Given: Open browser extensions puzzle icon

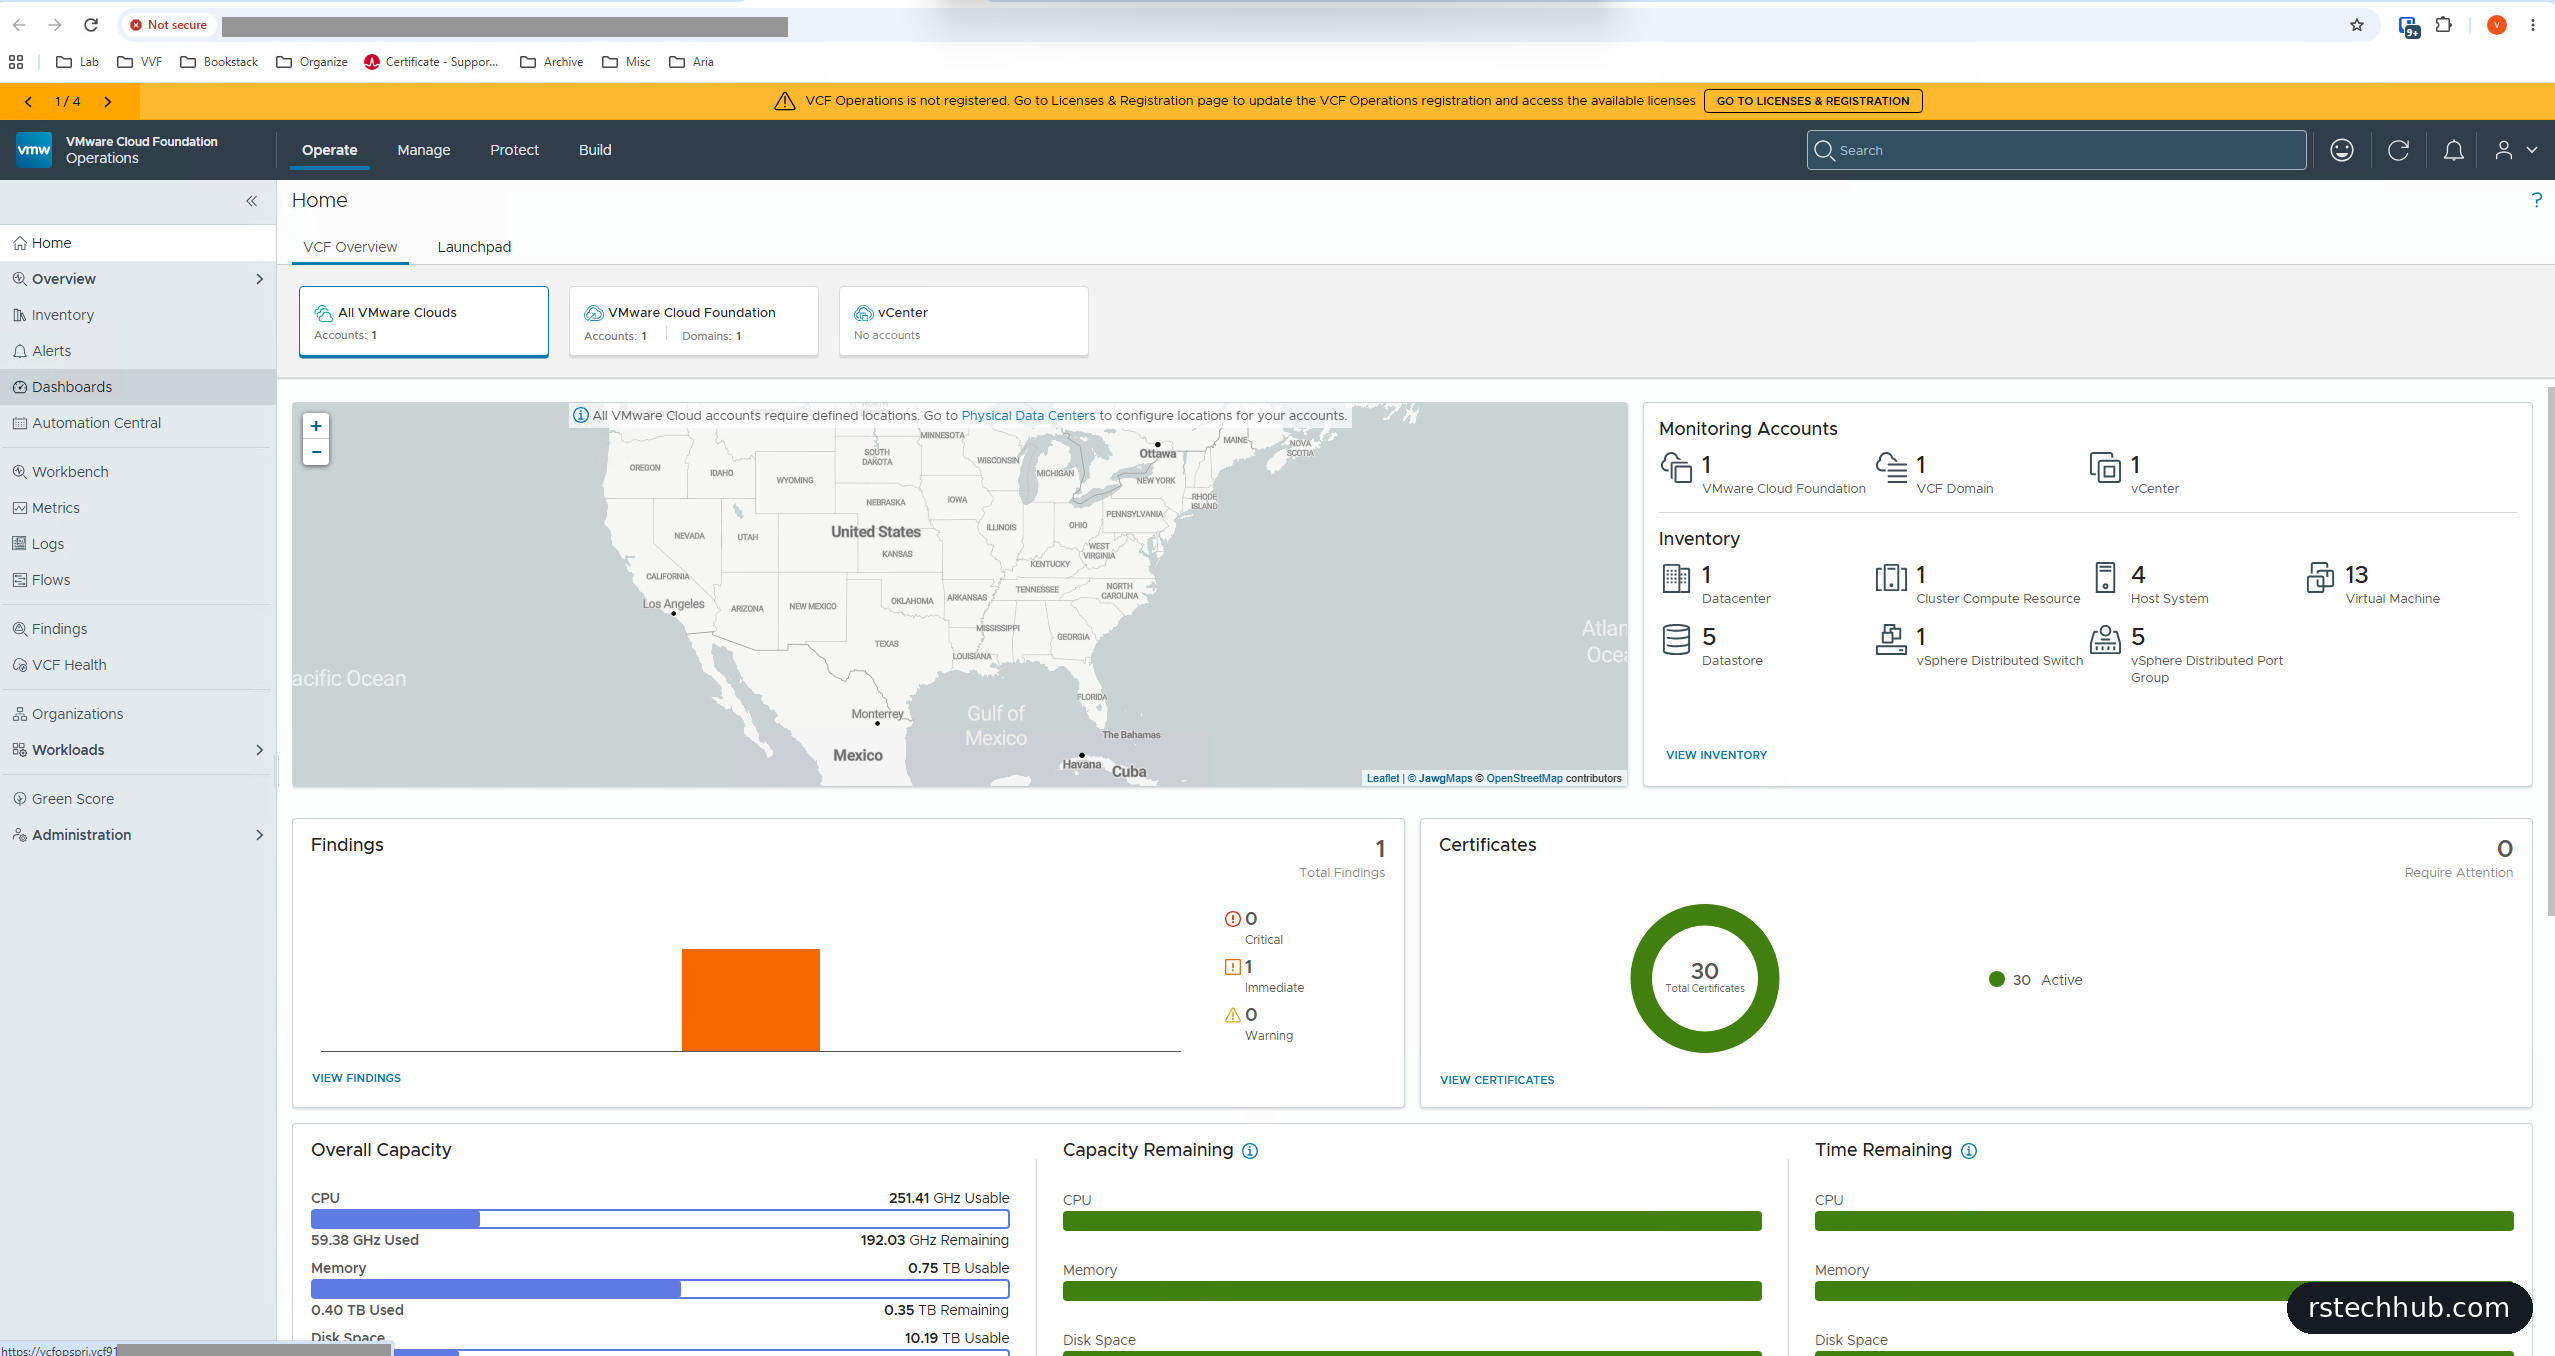Looking at the screenshot, I should pyautogui.click(x=2443, y=25).
